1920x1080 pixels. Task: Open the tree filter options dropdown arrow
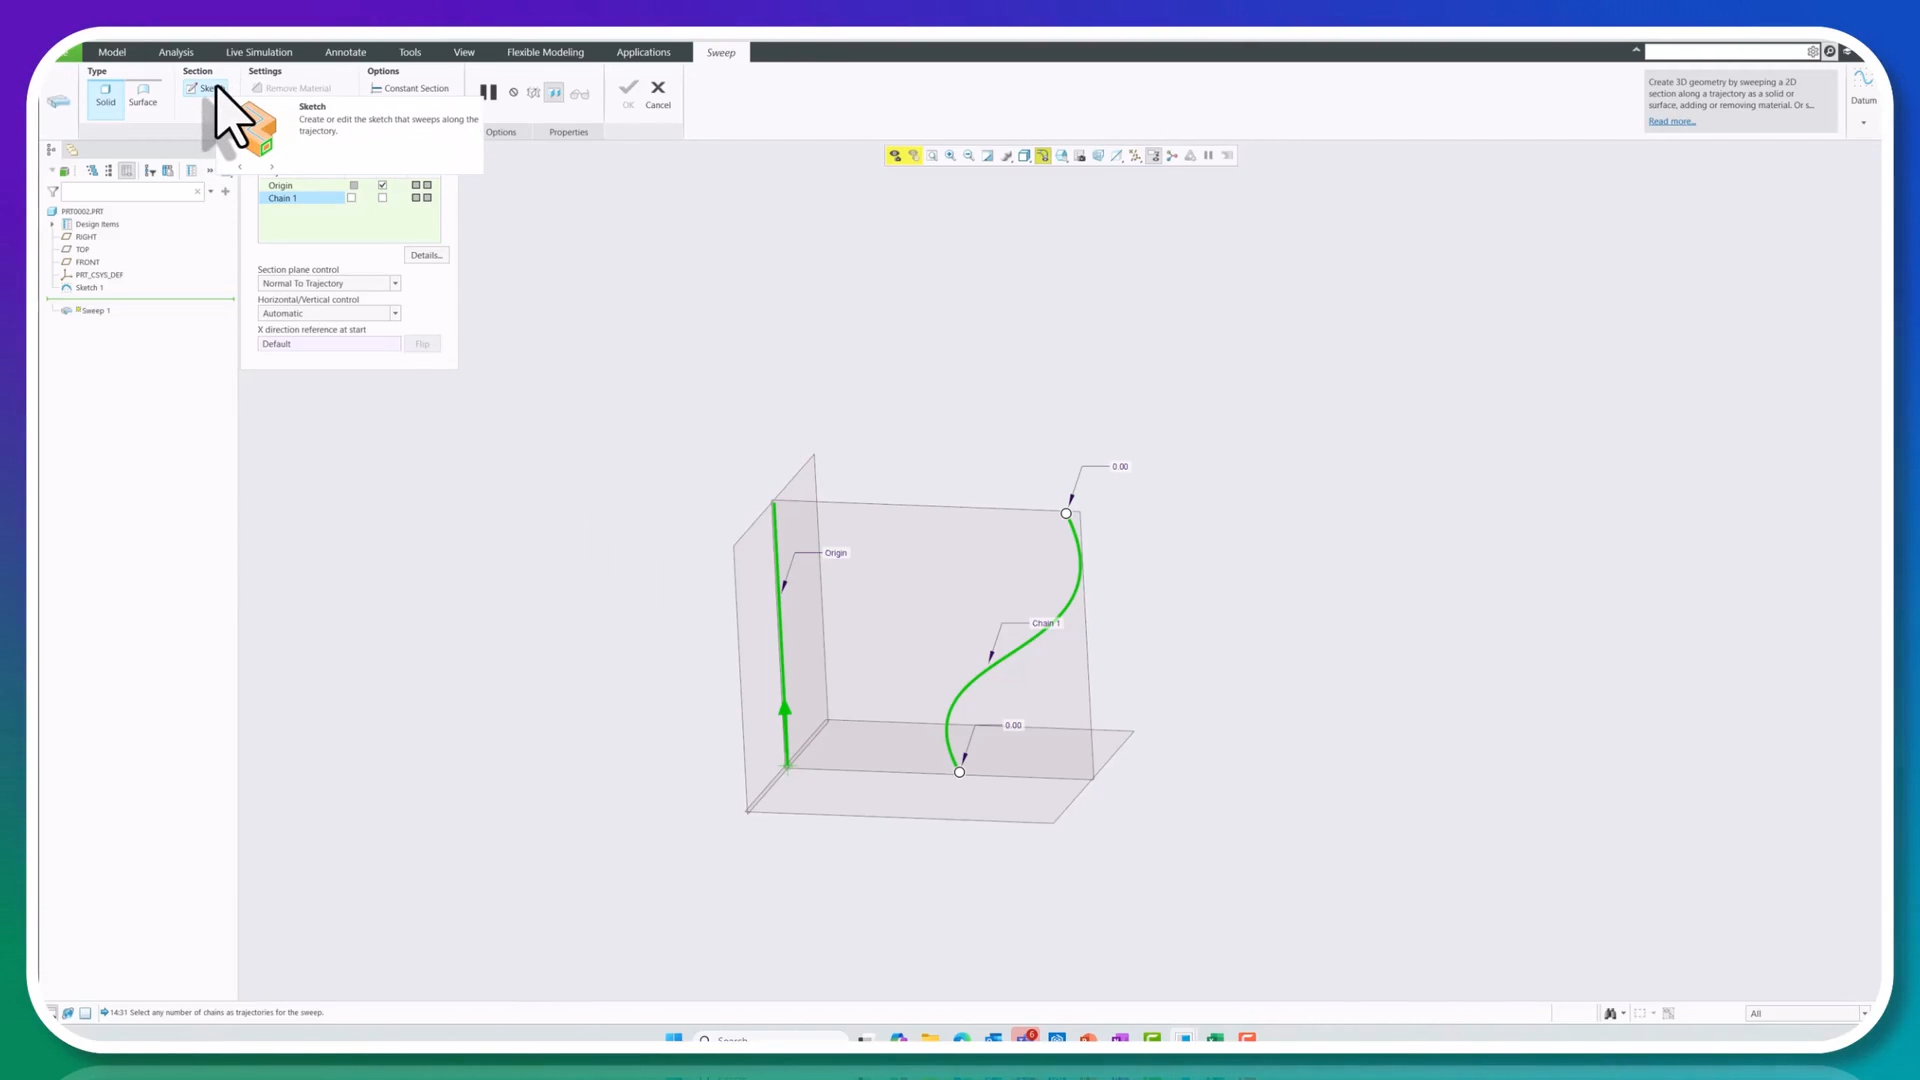211,191
